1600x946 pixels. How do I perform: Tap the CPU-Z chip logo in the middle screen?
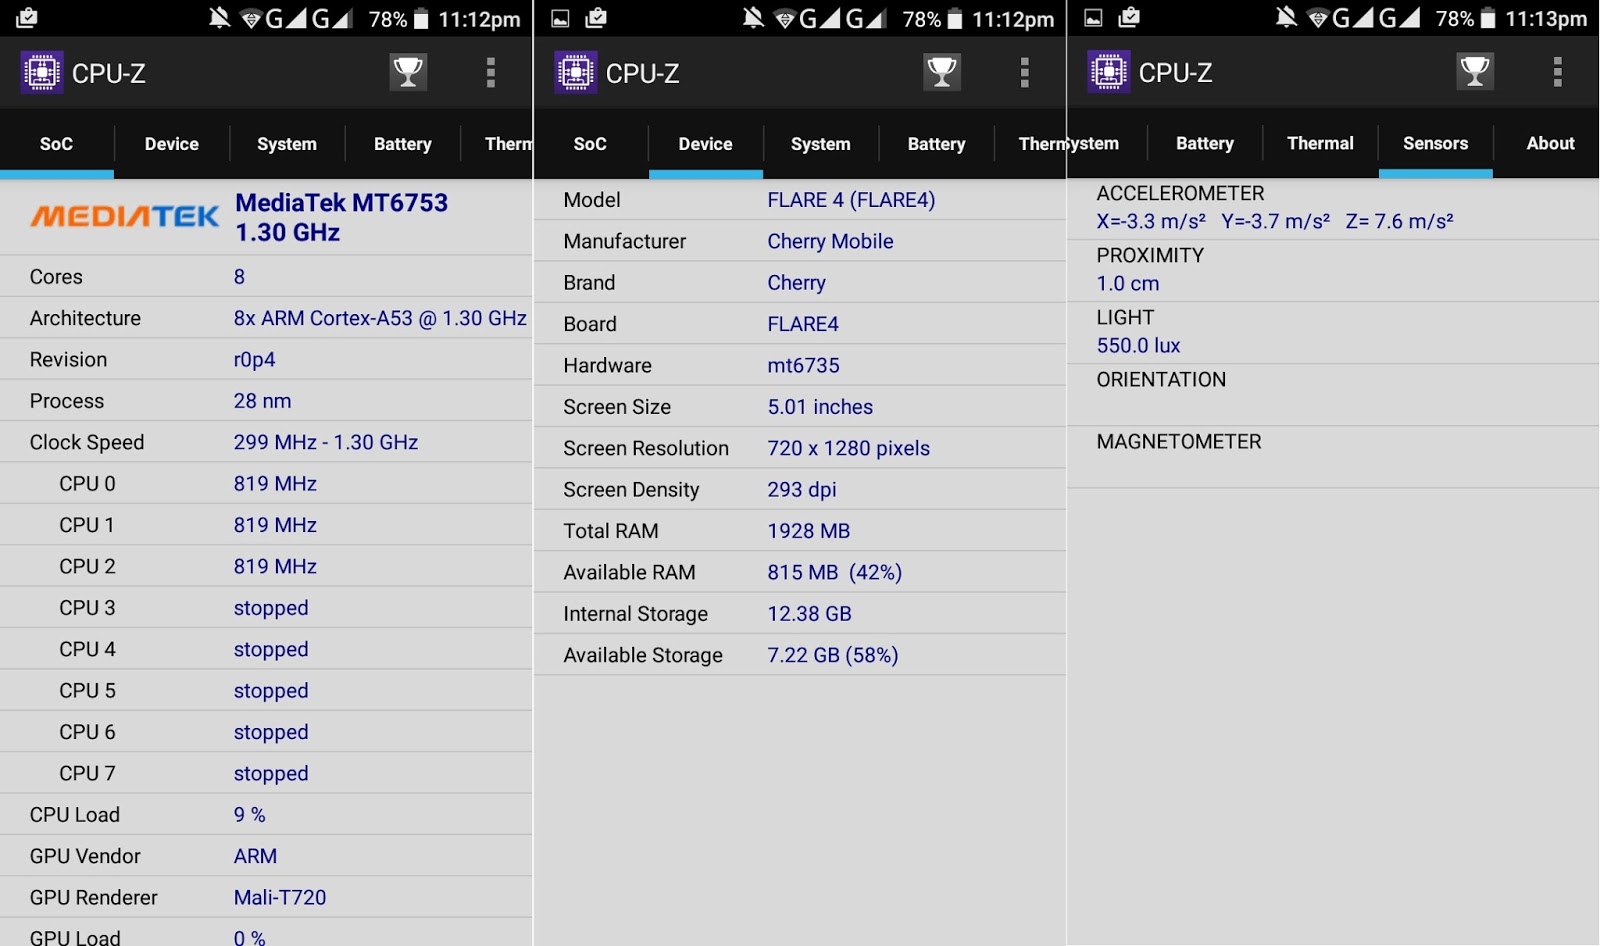(x=576, y=72)
